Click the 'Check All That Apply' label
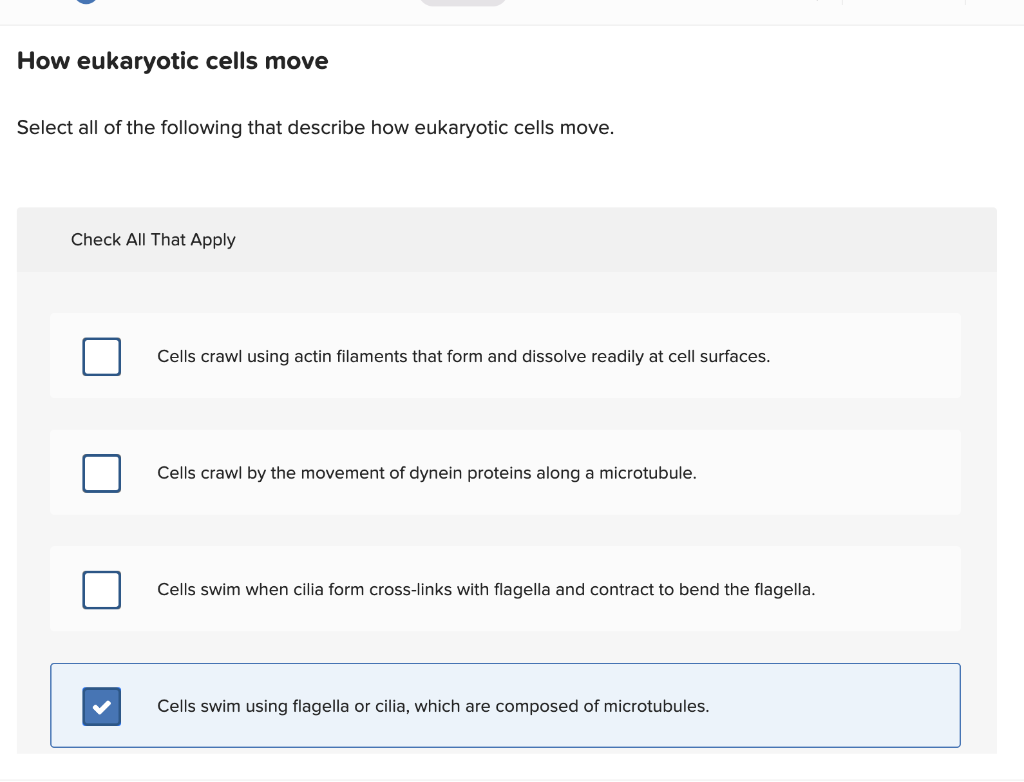The width and height of the screenshot is (1024, 782). 153,240
